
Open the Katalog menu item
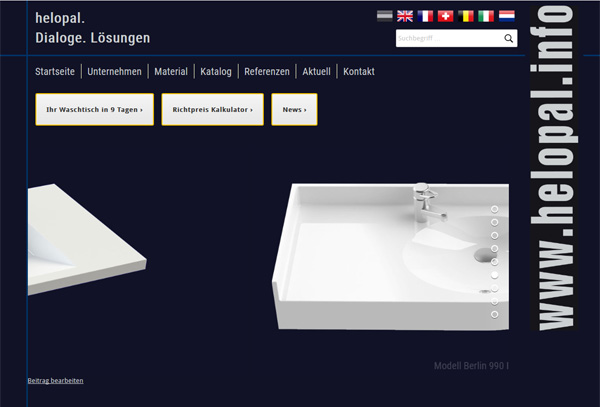[216, 72]
